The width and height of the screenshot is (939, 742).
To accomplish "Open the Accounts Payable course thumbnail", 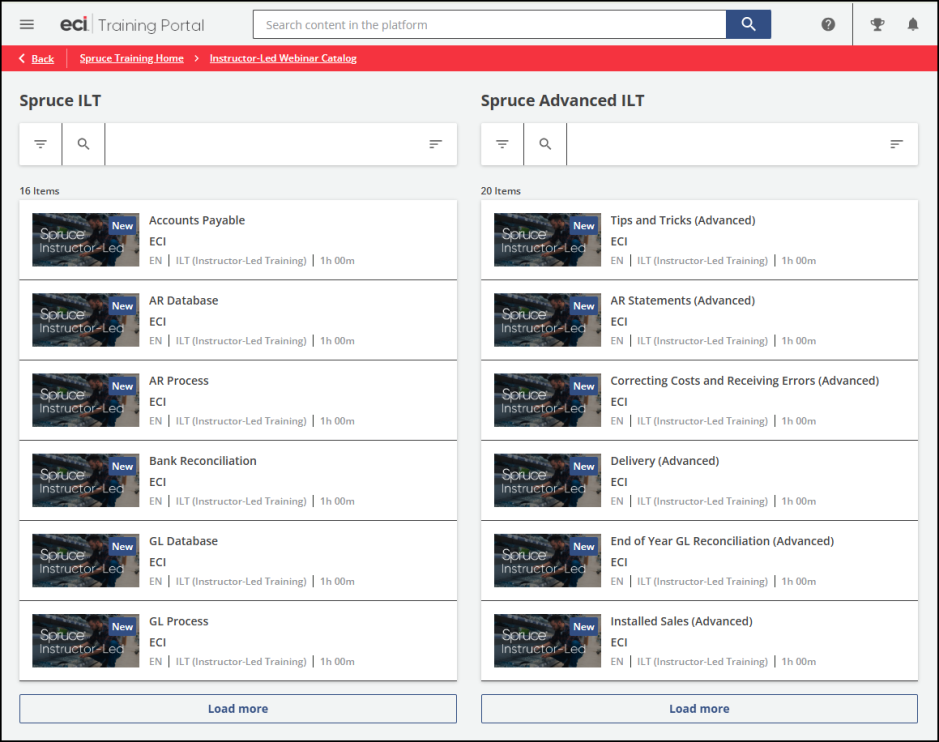I will tap(85, 240).
